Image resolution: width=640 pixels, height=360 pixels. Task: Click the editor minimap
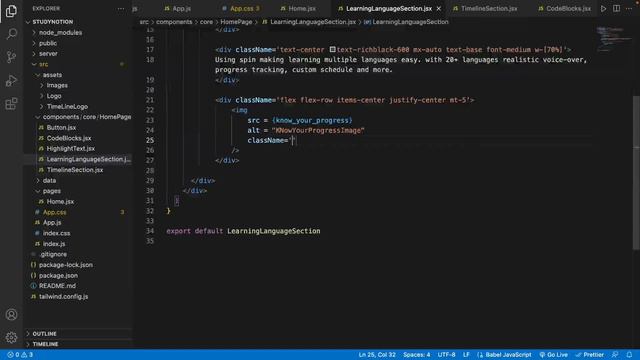613,39
